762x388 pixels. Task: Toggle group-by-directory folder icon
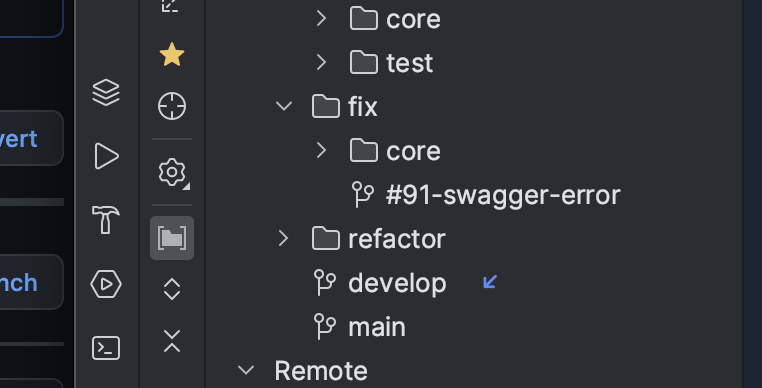(x=172, y=238)
